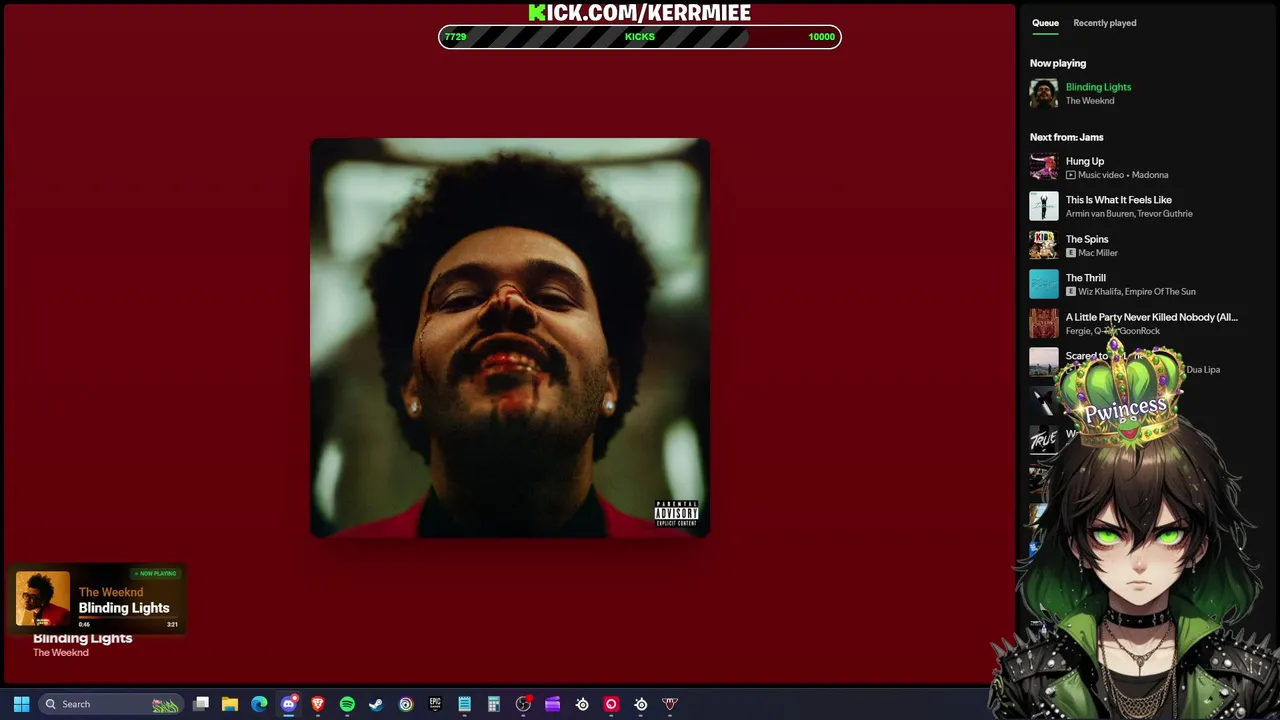
Task: Switch to the Recently played tab
Action: coord(1105,23)
